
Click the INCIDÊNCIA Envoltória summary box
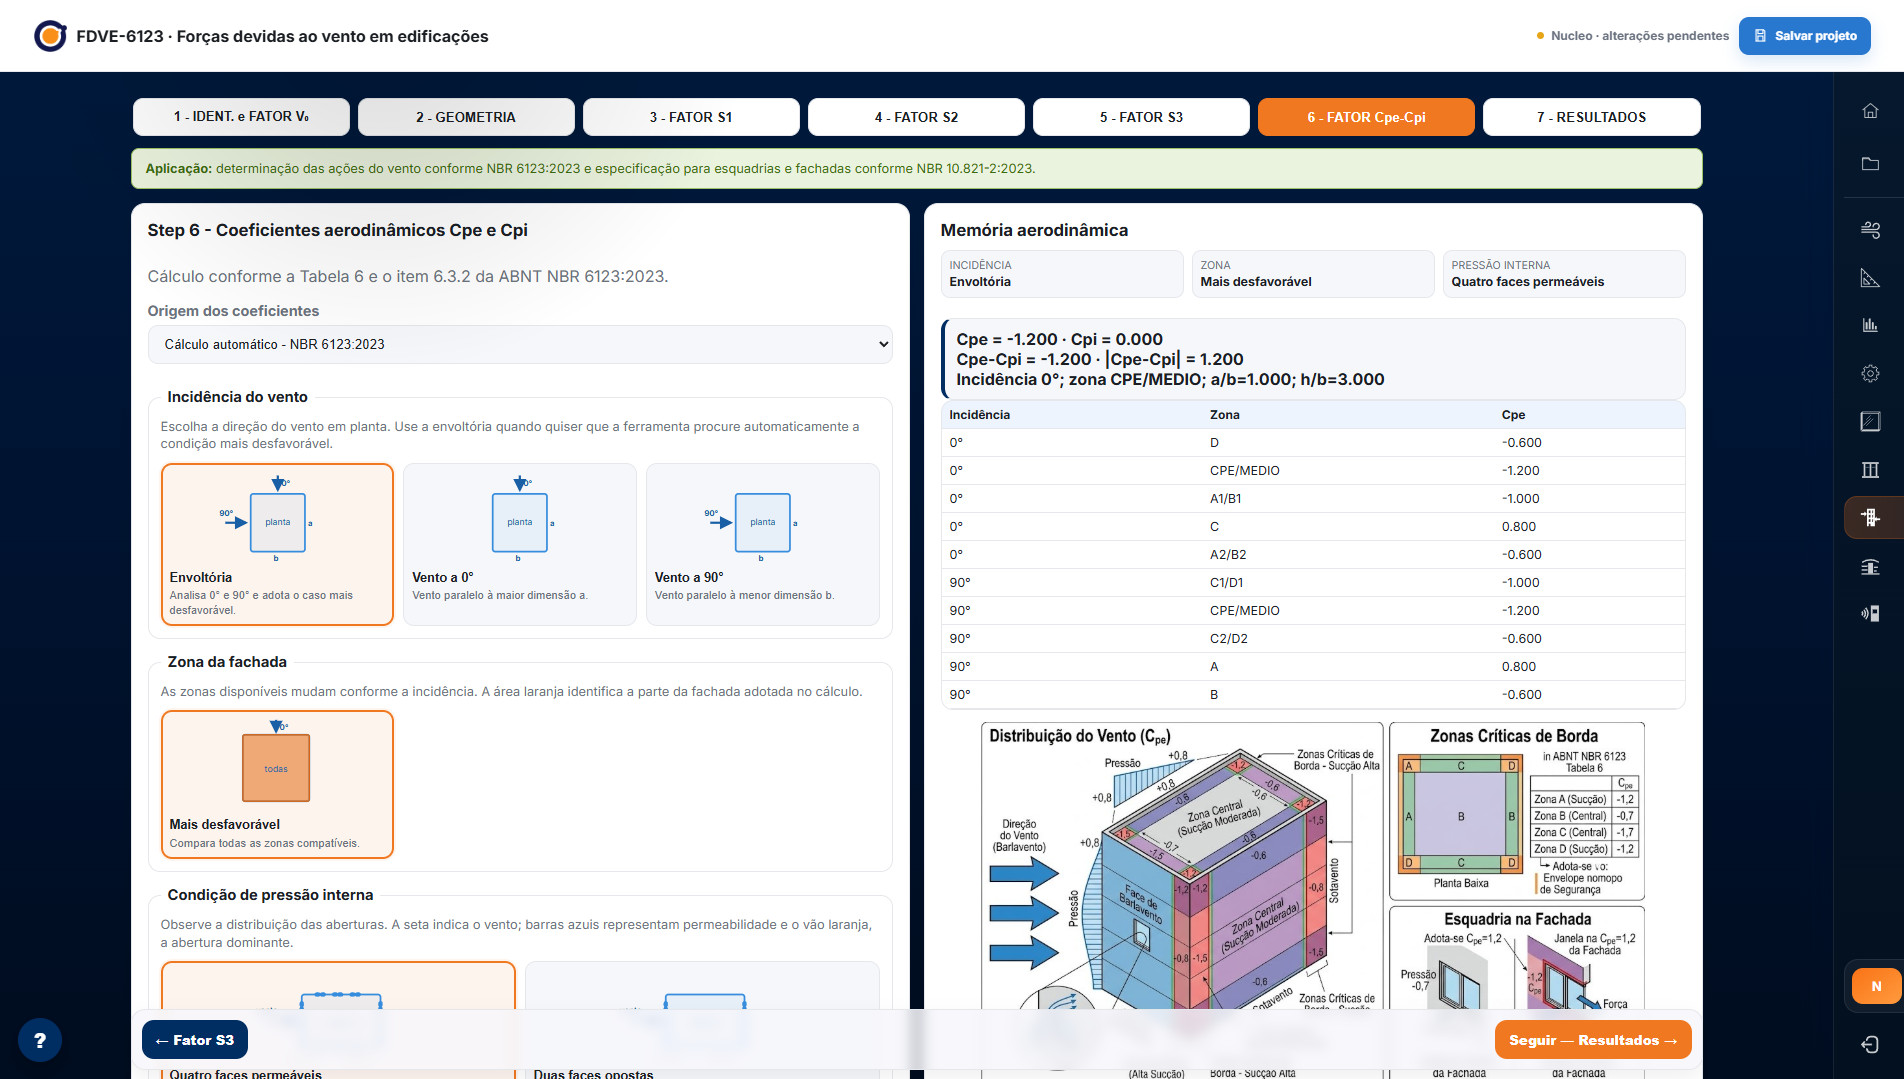(1062, 274)
